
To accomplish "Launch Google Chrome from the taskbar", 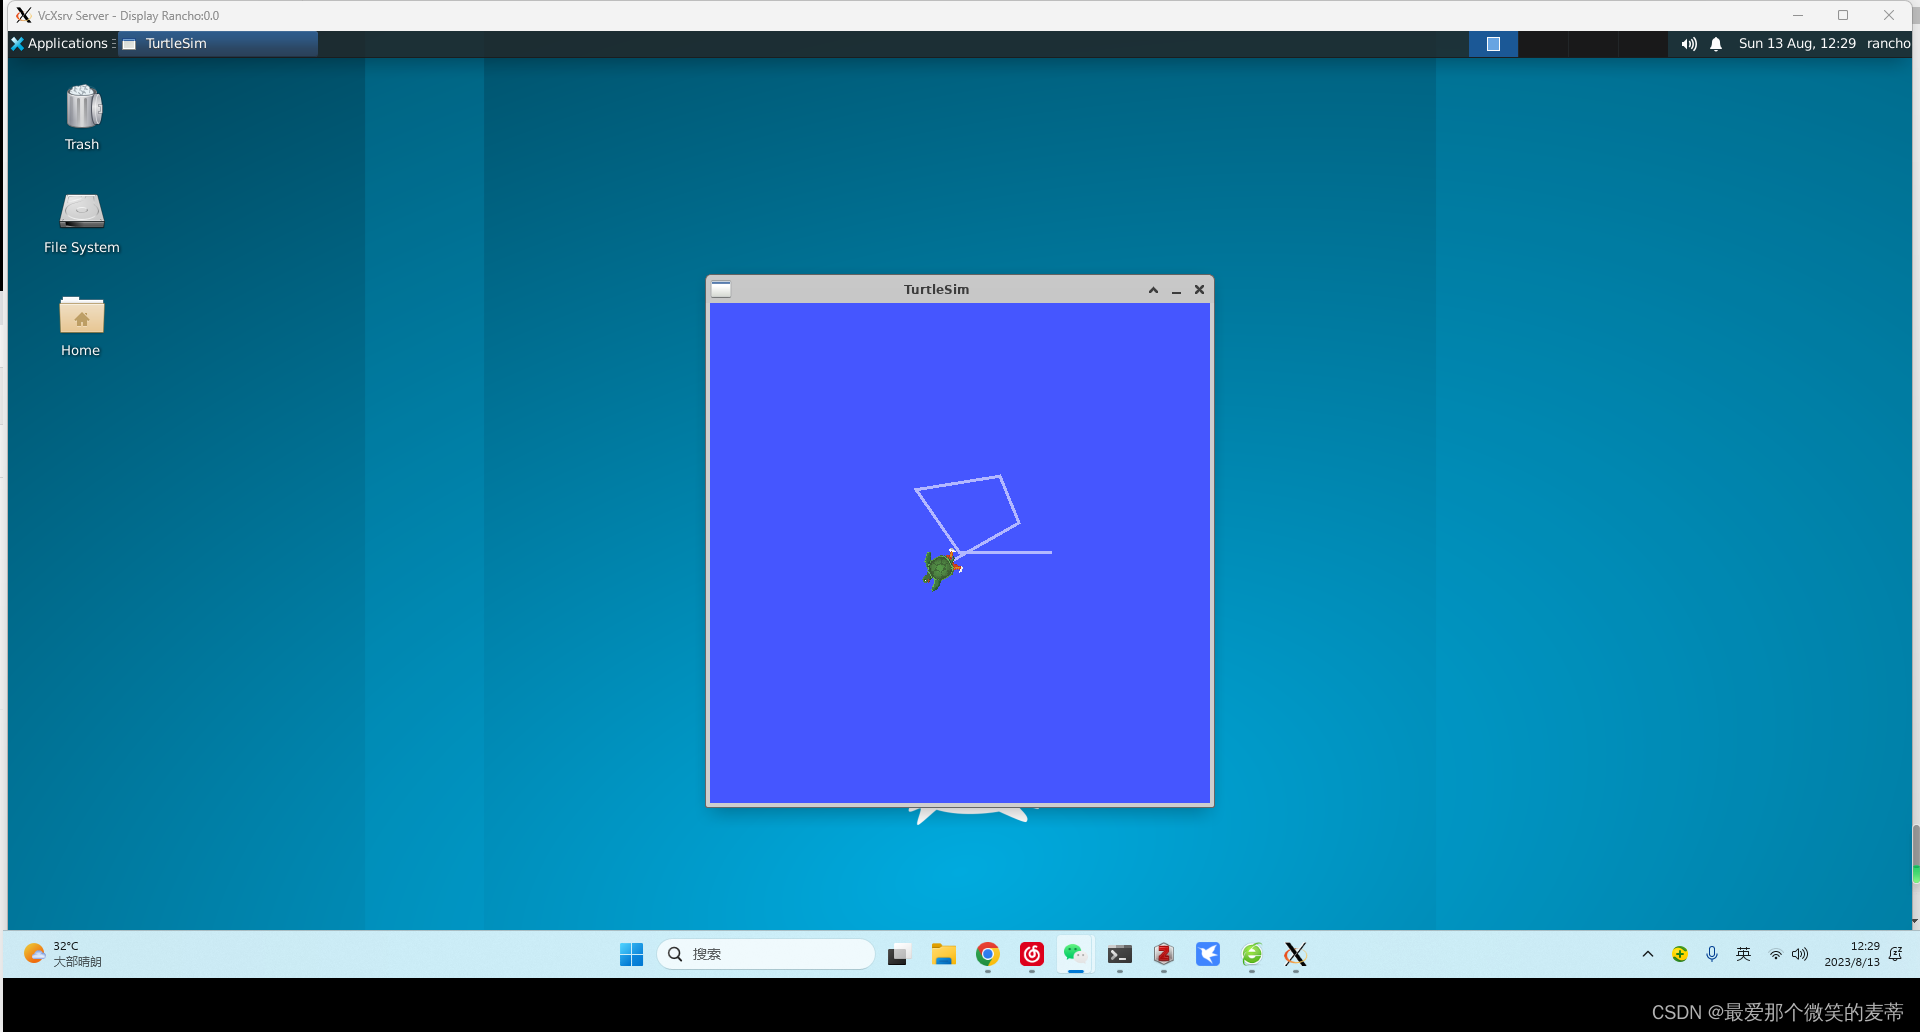I will pos(987,955).
